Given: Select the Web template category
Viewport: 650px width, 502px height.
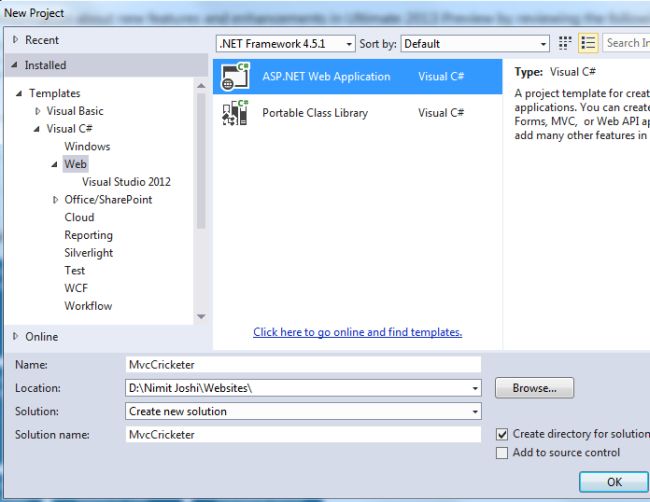Looking at the screenshot, I should tap(75, 164).
